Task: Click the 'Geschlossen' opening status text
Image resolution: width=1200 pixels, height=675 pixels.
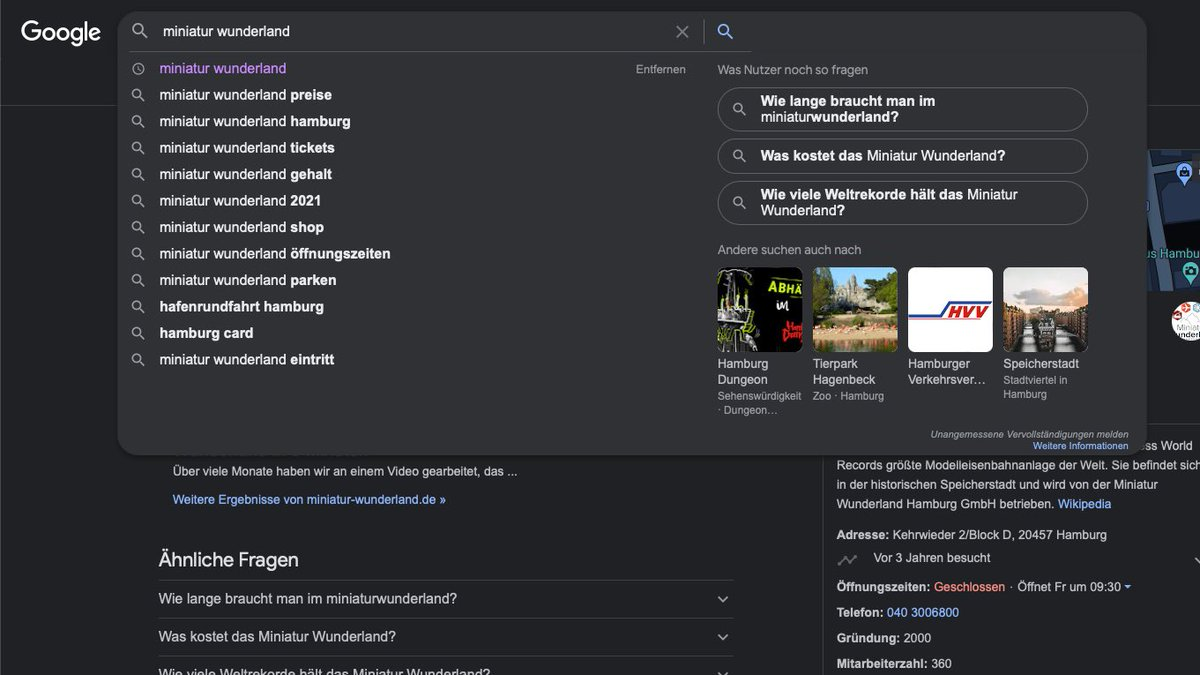Action: point(969,587)
